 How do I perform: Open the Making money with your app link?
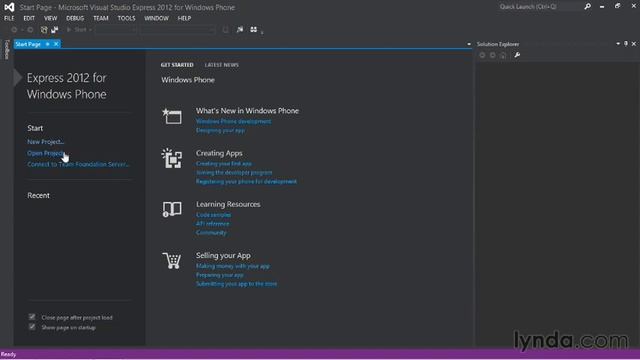[233, 266]
